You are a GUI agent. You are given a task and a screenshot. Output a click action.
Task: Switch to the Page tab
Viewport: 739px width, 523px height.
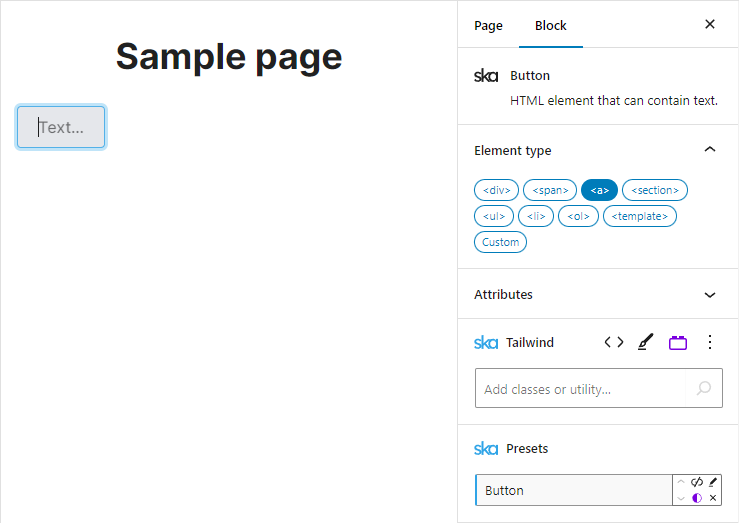coord(488,25)
